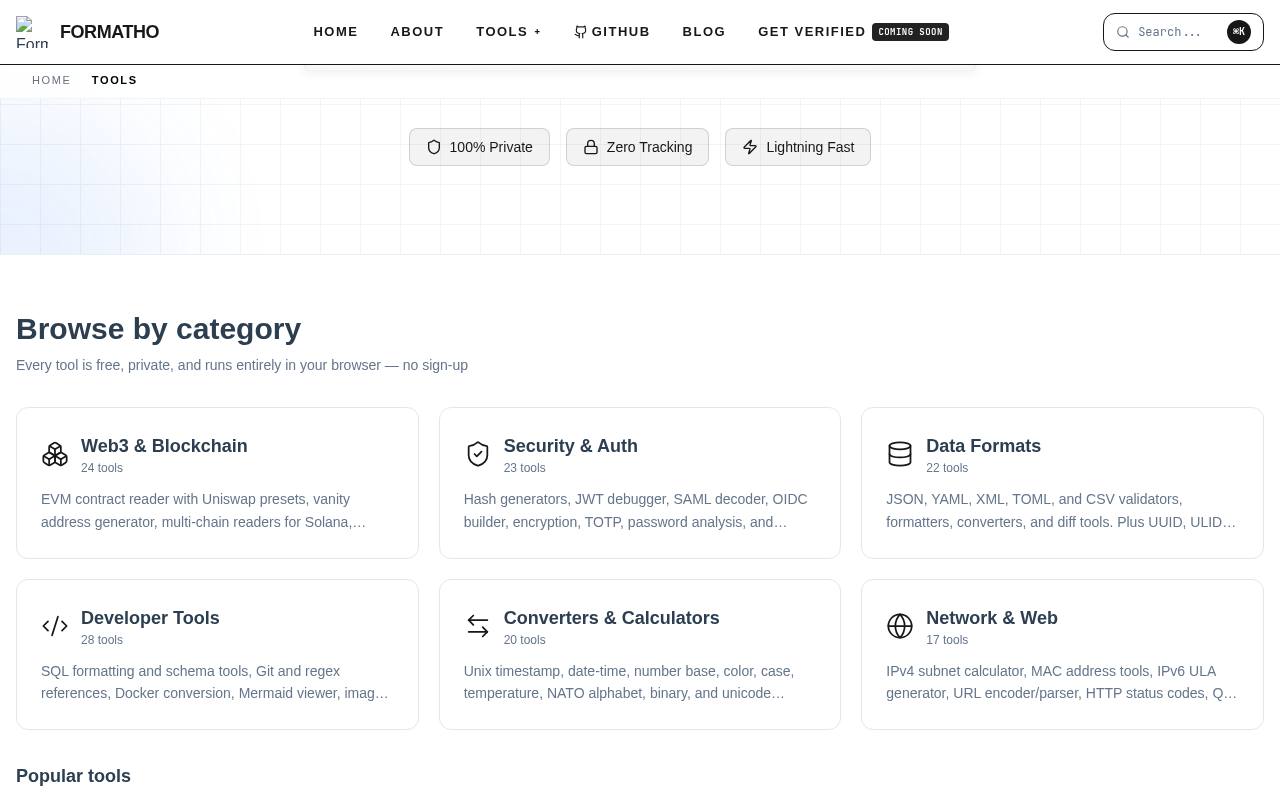Click the Web3 & Blockchain cubes icon
The image size is (1280, 800).
click(x=55, y=454)
